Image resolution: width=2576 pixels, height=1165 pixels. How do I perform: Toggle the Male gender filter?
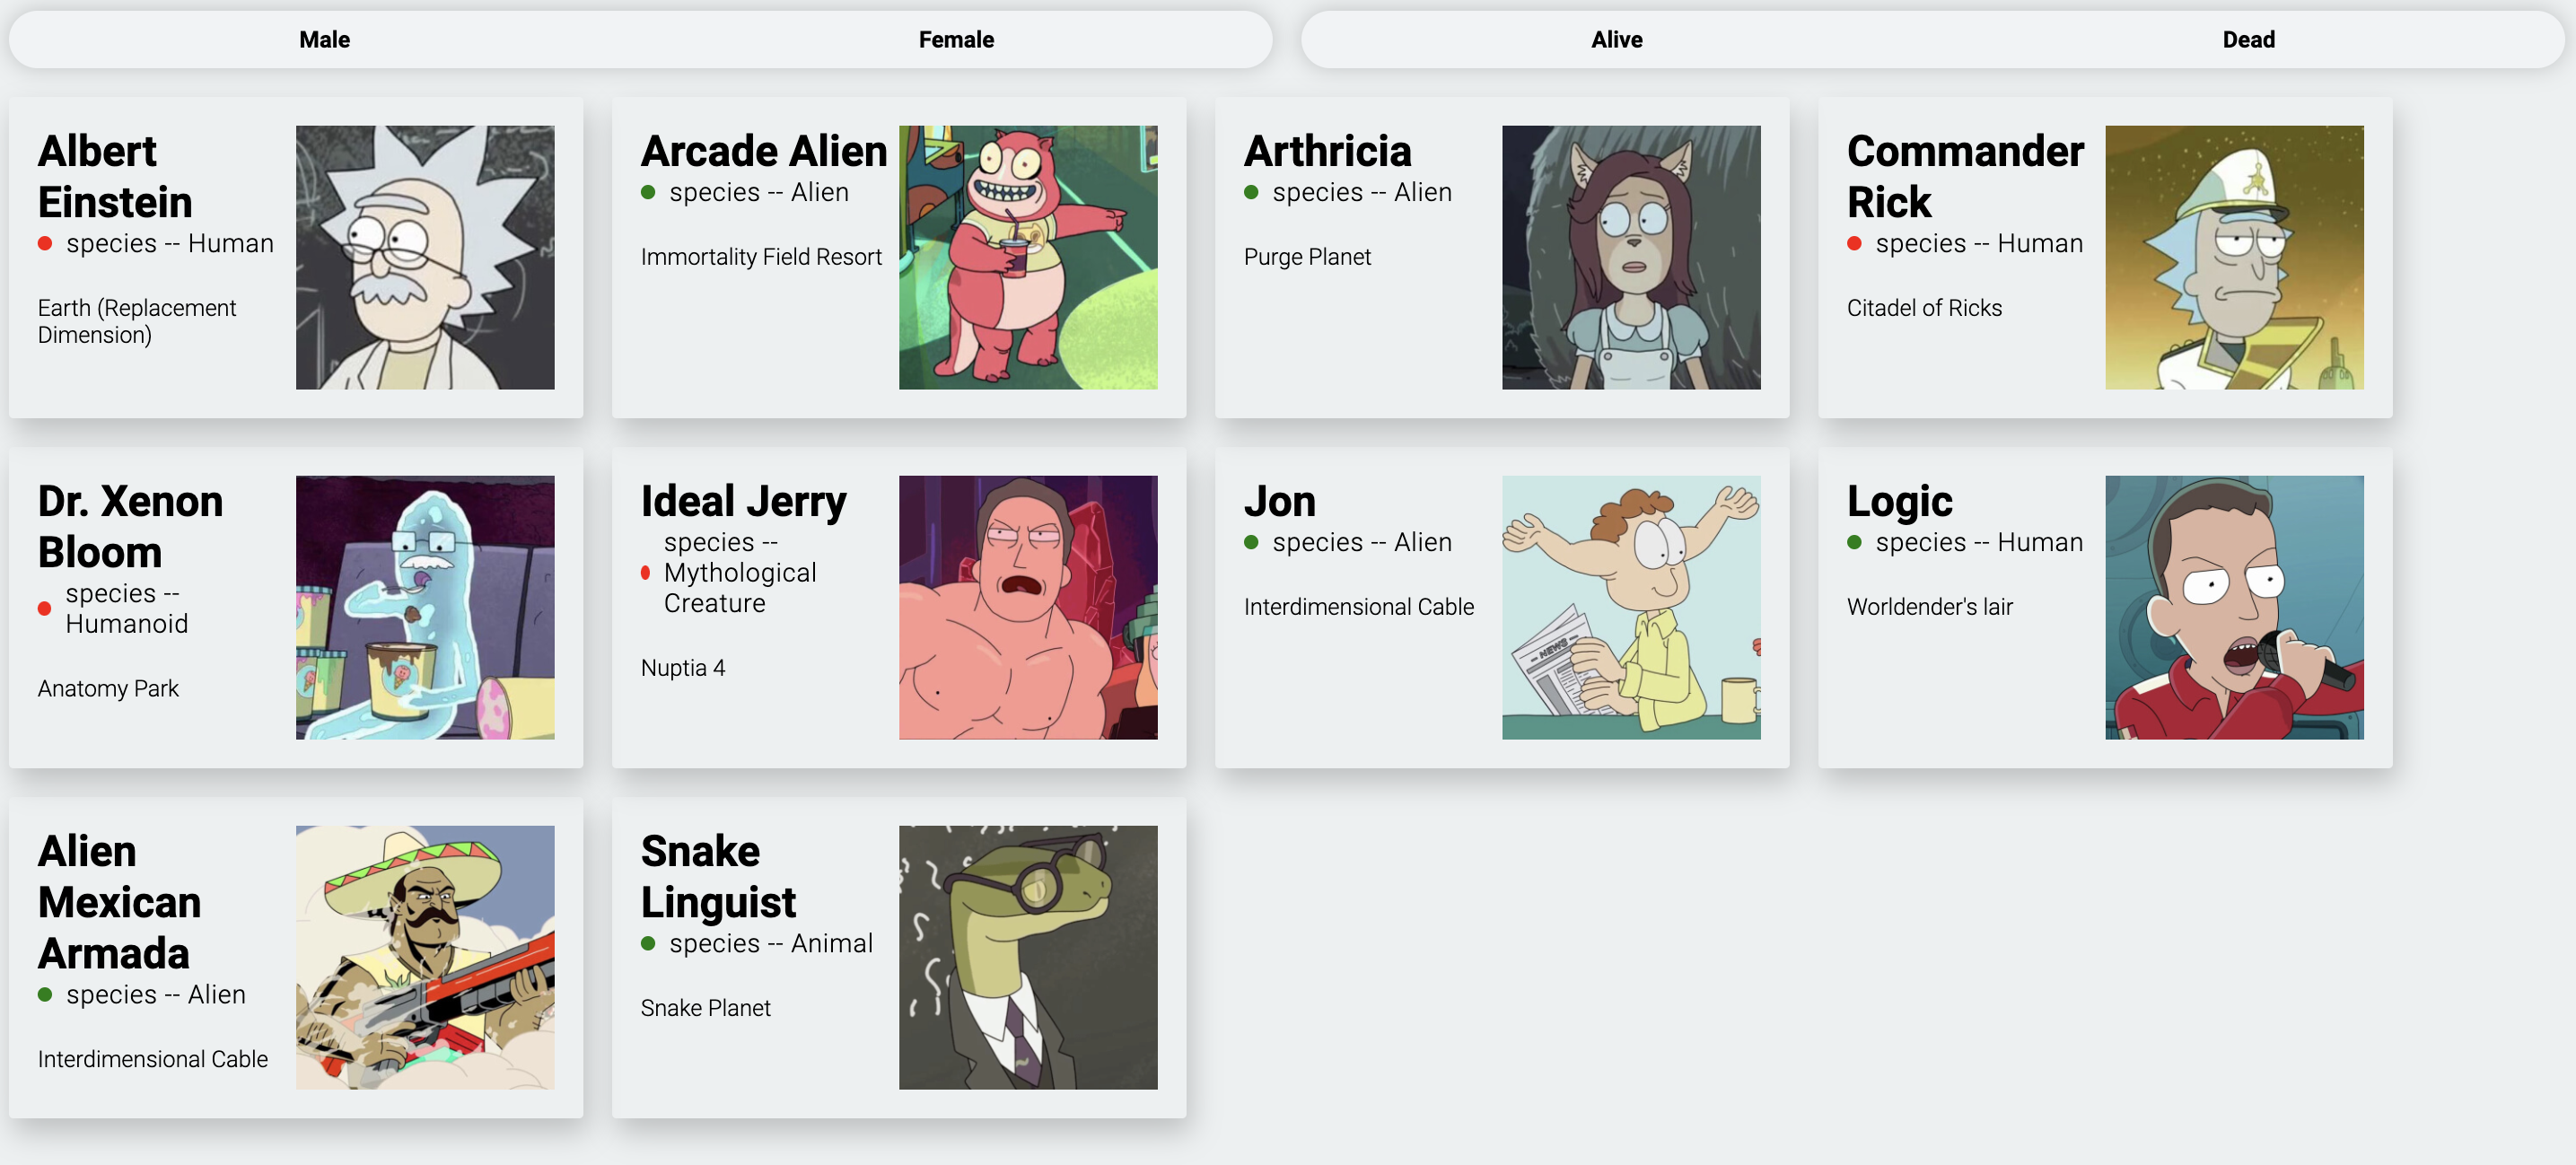[x=324, y=39]
